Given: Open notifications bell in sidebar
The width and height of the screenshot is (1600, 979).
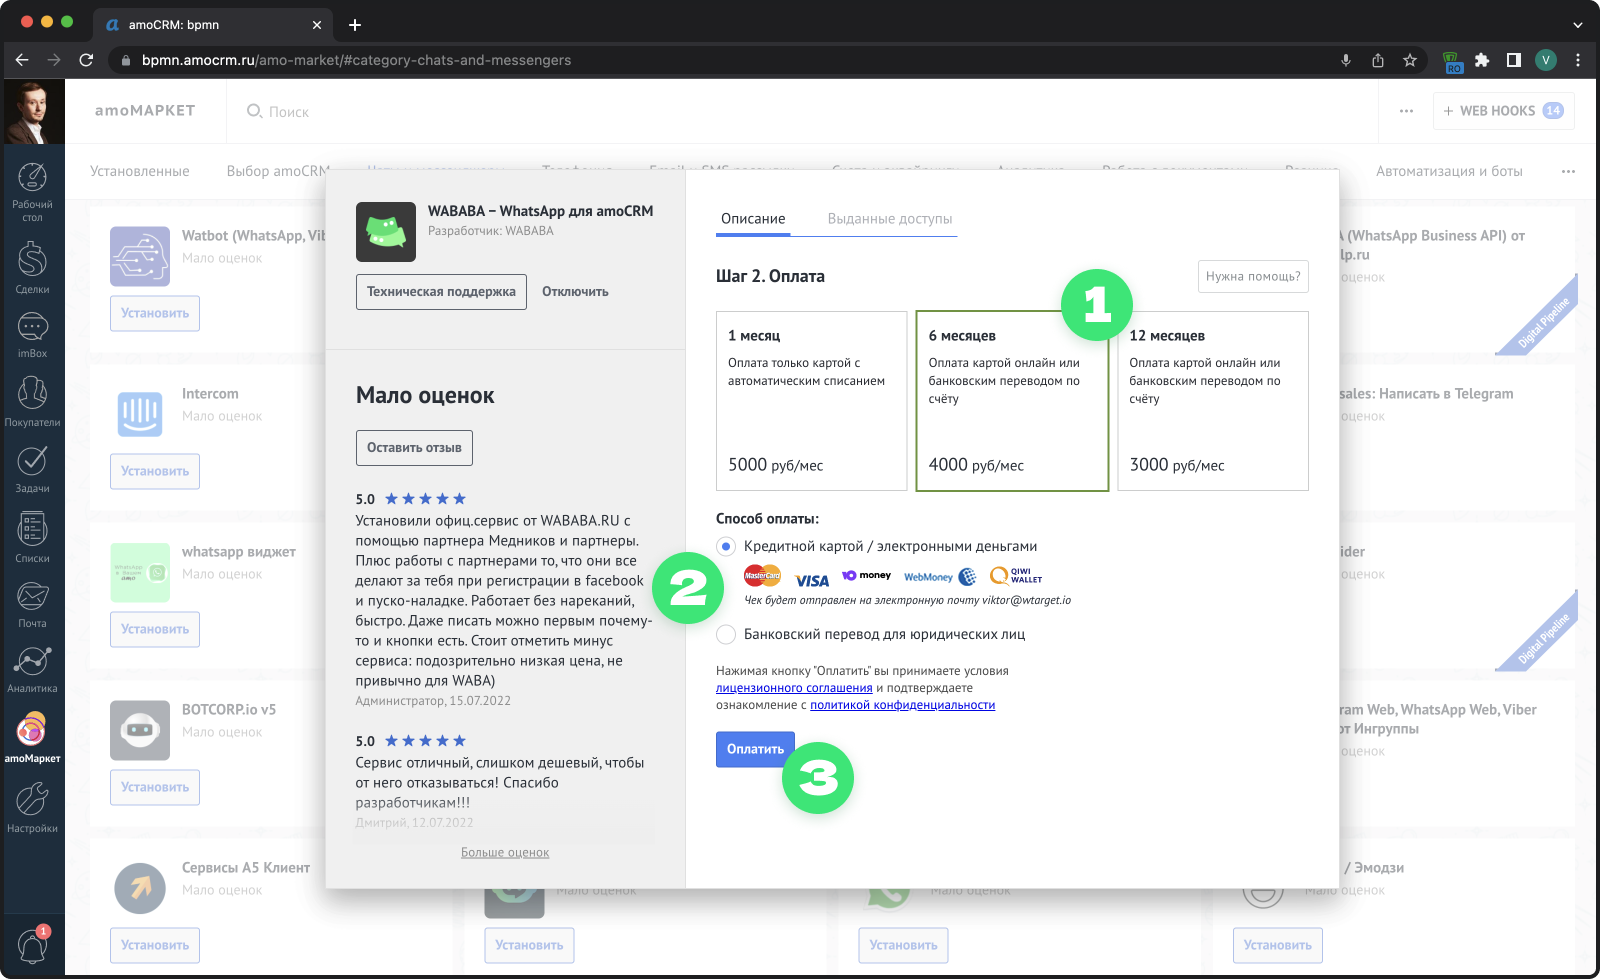Looking at the screenshot, I should pos(32,945).
